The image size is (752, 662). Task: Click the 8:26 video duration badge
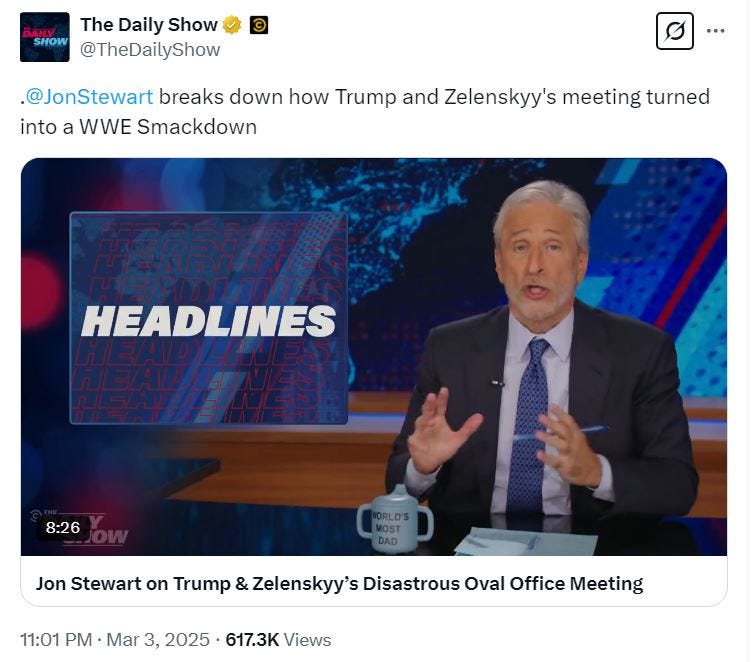(x=63, y=528)
